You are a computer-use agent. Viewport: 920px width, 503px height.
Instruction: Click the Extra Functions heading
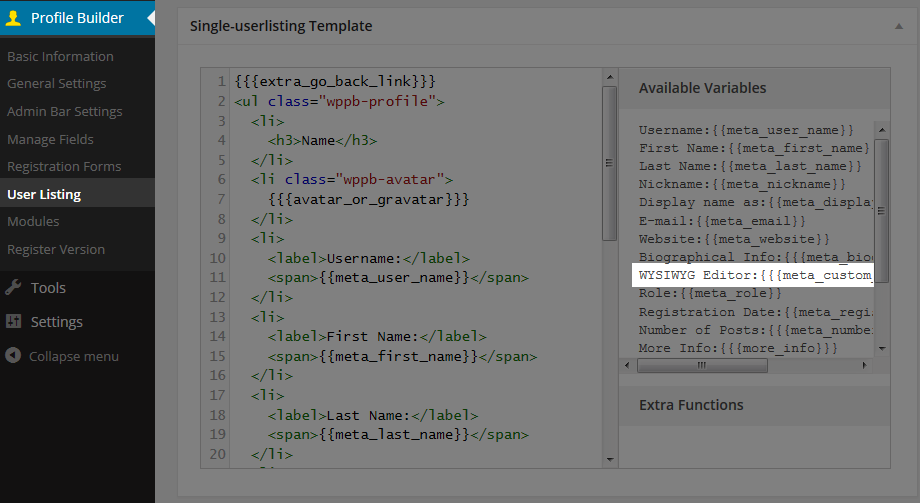691,405
